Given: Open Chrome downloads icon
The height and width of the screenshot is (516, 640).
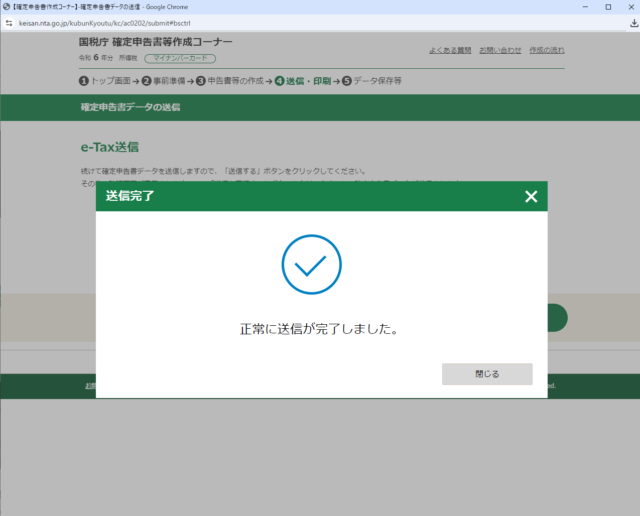Looking at the screenshot, I should [x=632, y=22].
